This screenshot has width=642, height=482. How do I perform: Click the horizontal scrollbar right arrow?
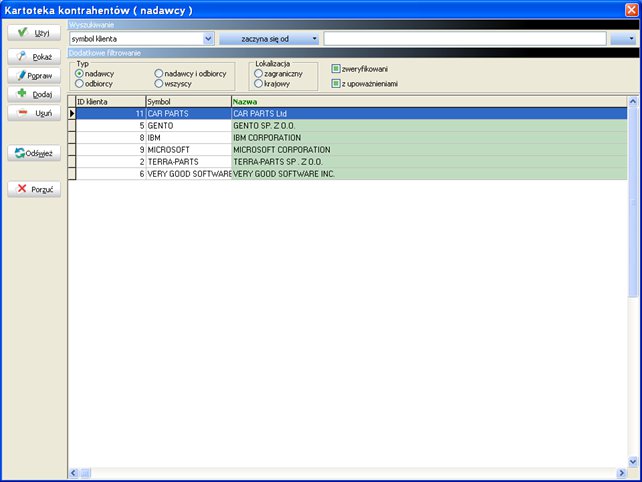click(x=622, y=473)
